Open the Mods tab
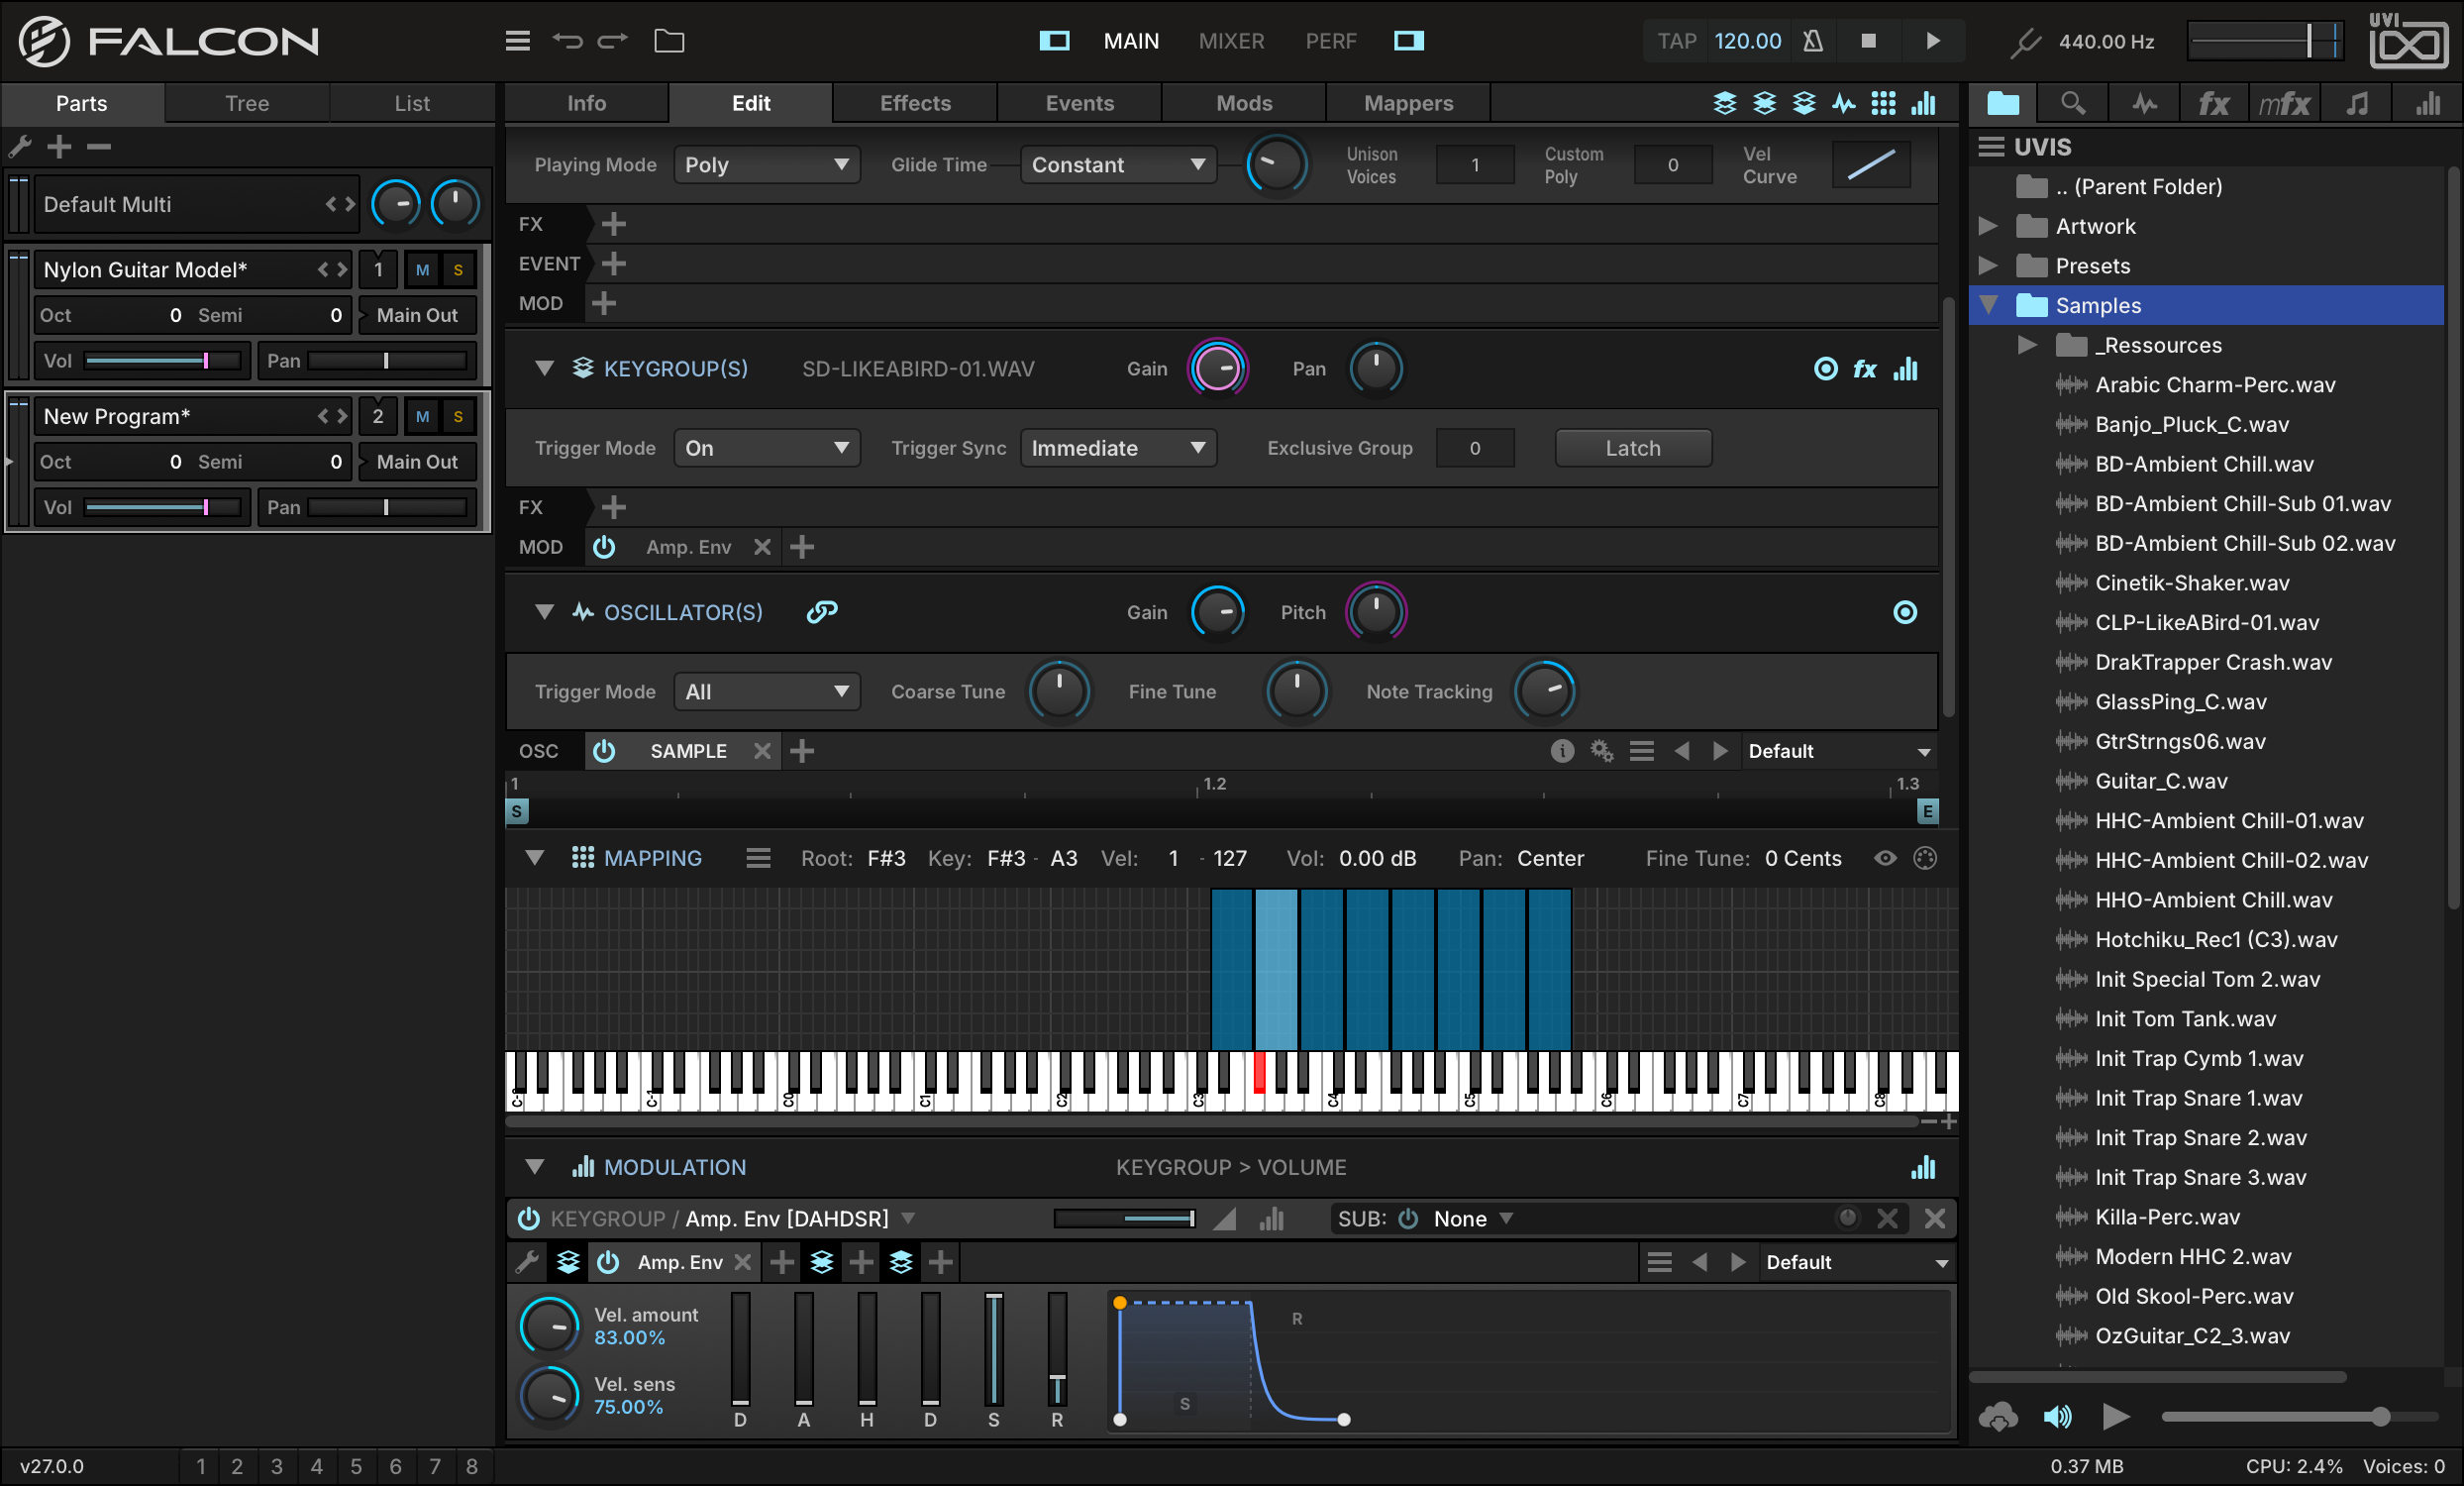 1244,103
